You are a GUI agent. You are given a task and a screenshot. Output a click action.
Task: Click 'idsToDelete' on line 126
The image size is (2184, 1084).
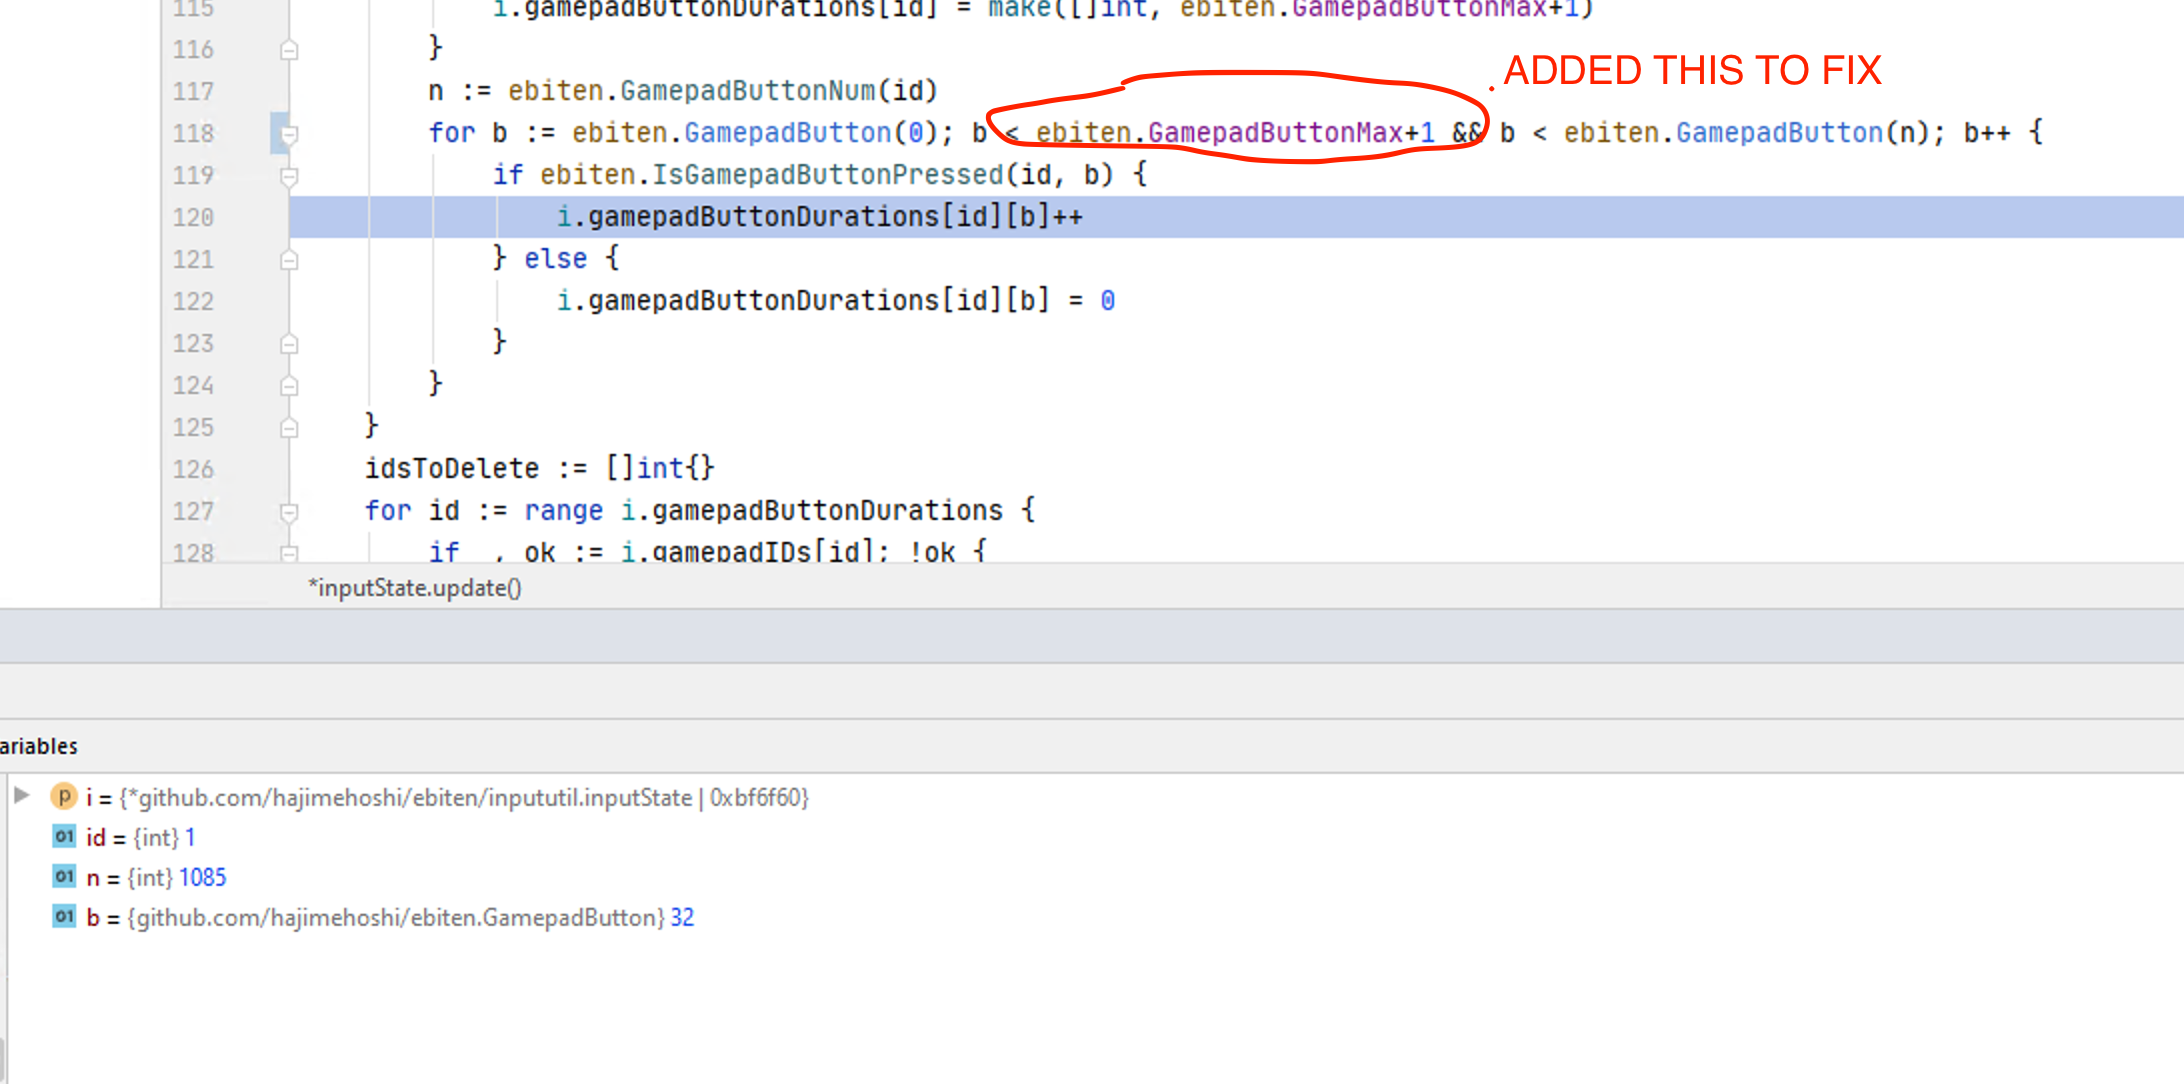coord(452,469)
